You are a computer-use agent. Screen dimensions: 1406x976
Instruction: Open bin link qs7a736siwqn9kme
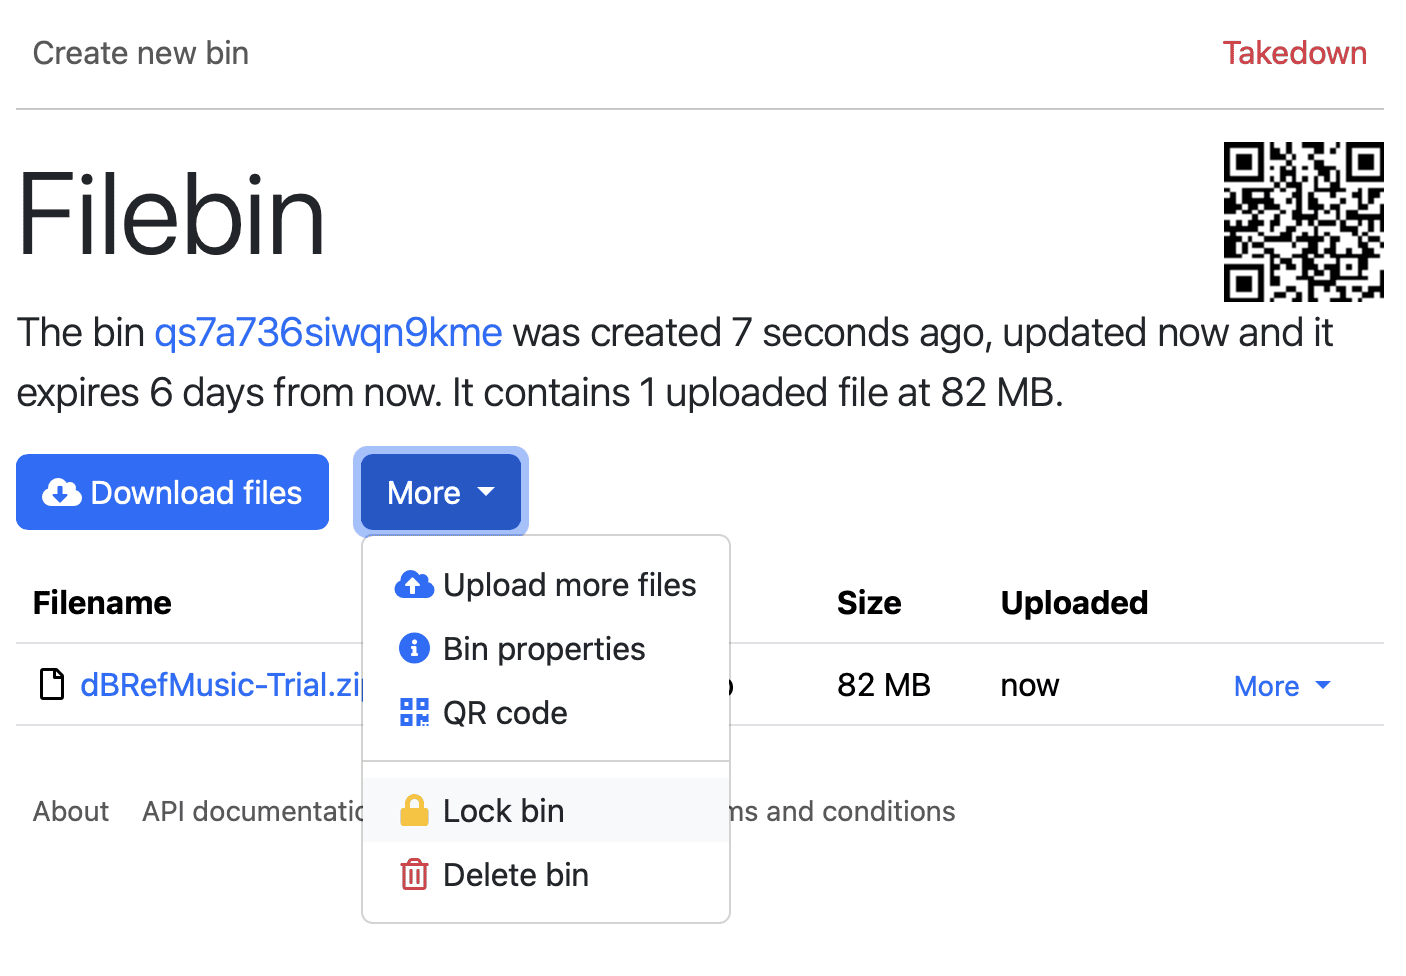(328, 333)
